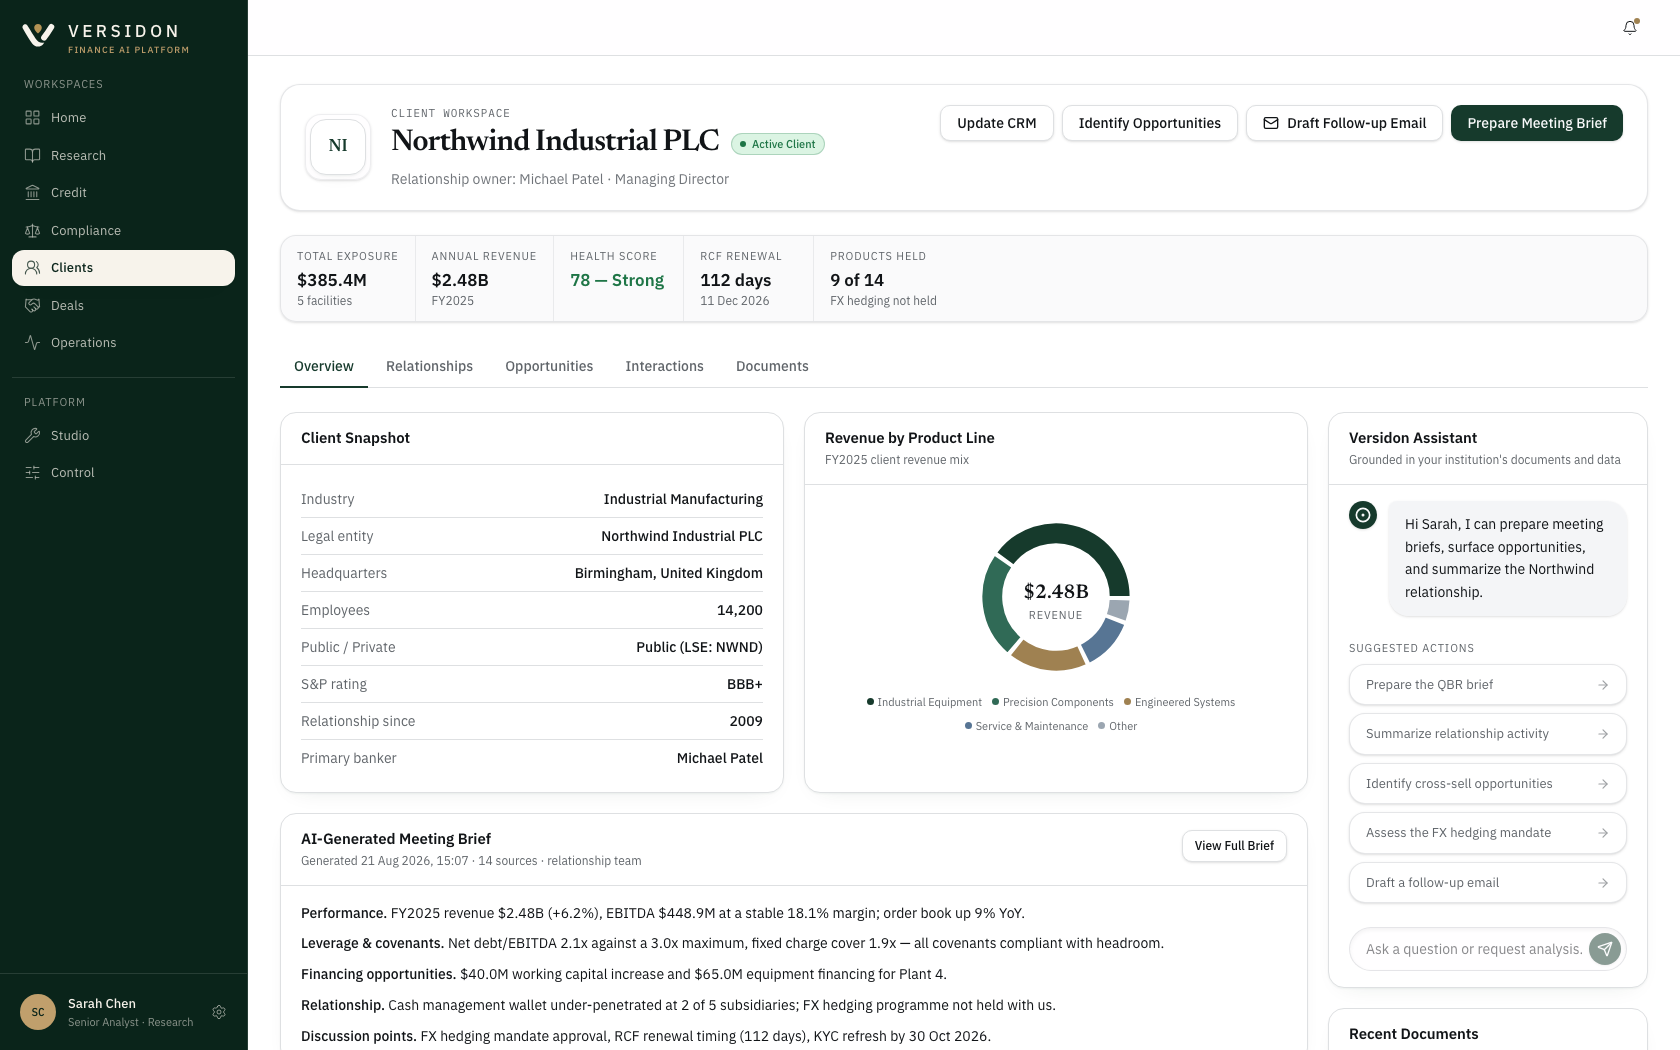Viewport: 1680px width, 1050px height.
Task: Switch to the Opportunities tab
Action: pyautogui.click(x=549, y=366)
